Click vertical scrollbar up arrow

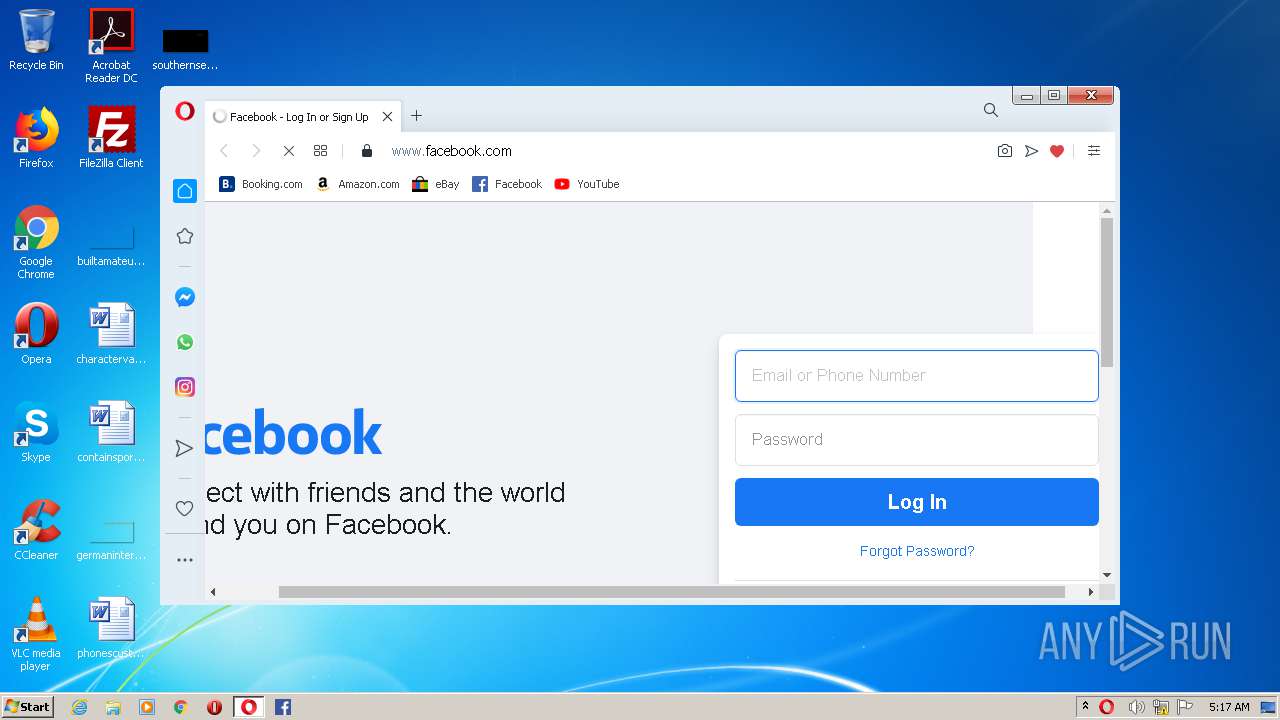point(1107,210)
